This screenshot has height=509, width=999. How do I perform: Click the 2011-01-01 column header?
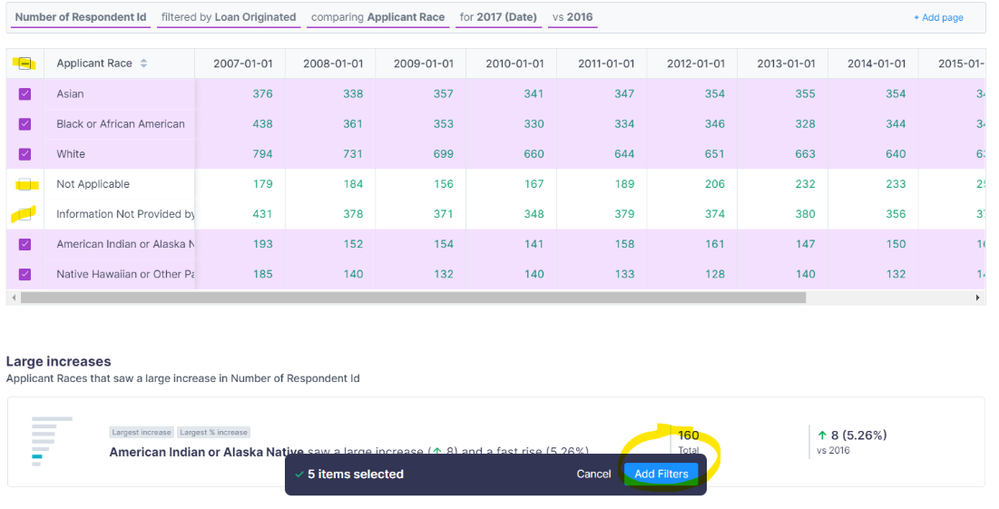point(602,63)
